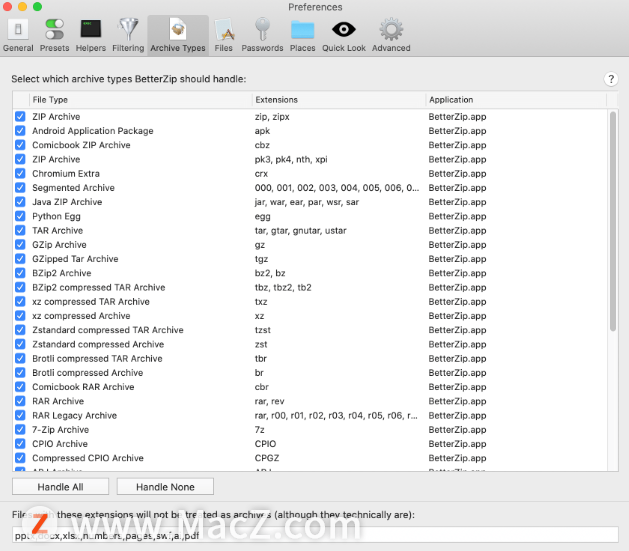Click the CPGZ extension cell

267,458
